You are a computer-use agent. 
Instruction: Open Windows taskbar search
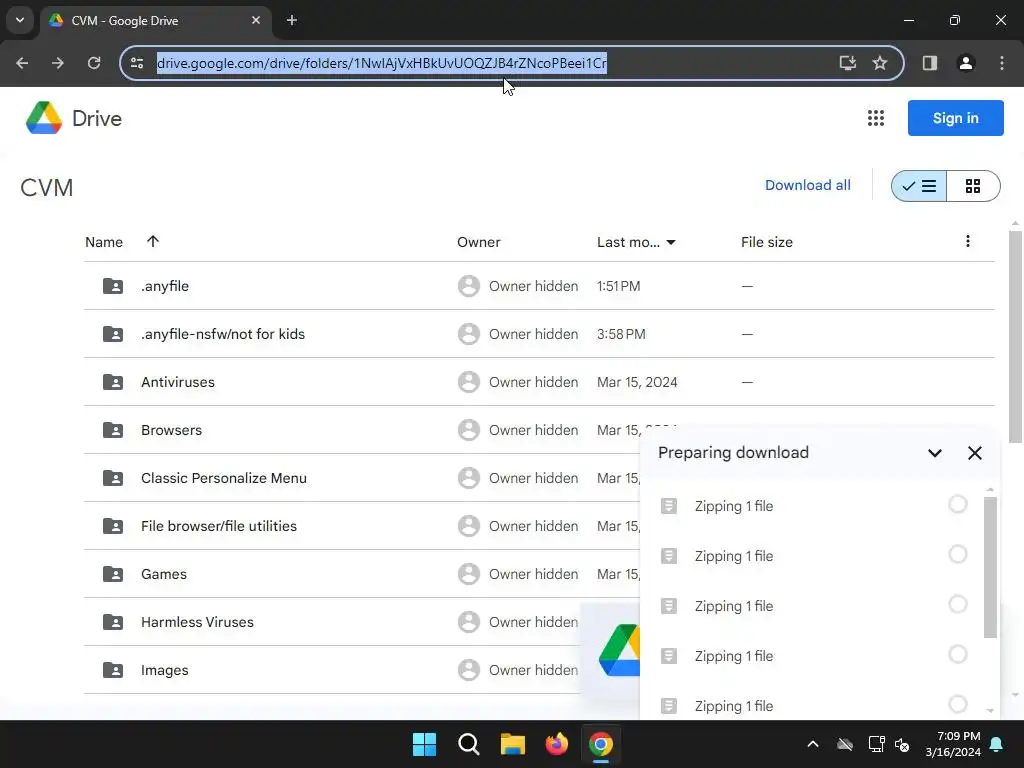click(468, 744)
